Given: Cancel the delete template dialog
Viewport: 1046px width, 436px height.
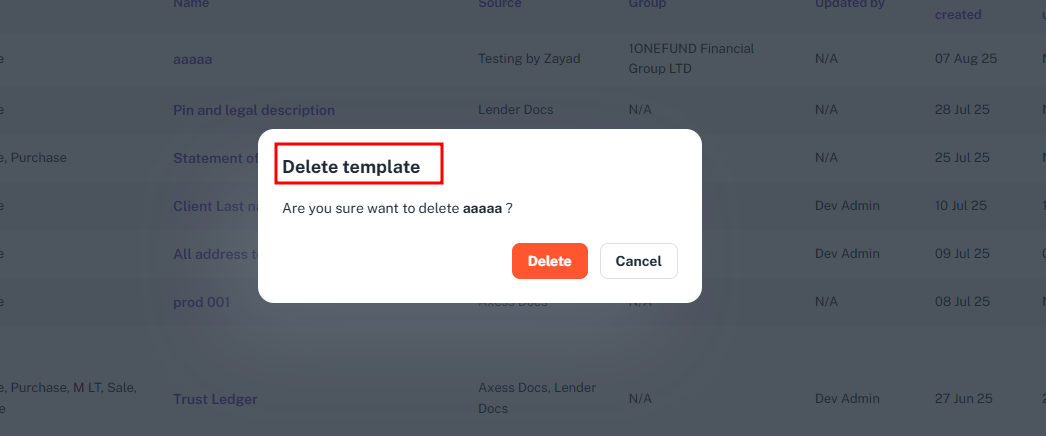Looking at the screenshot, I should pyautogui.click(x=638, y=261).
